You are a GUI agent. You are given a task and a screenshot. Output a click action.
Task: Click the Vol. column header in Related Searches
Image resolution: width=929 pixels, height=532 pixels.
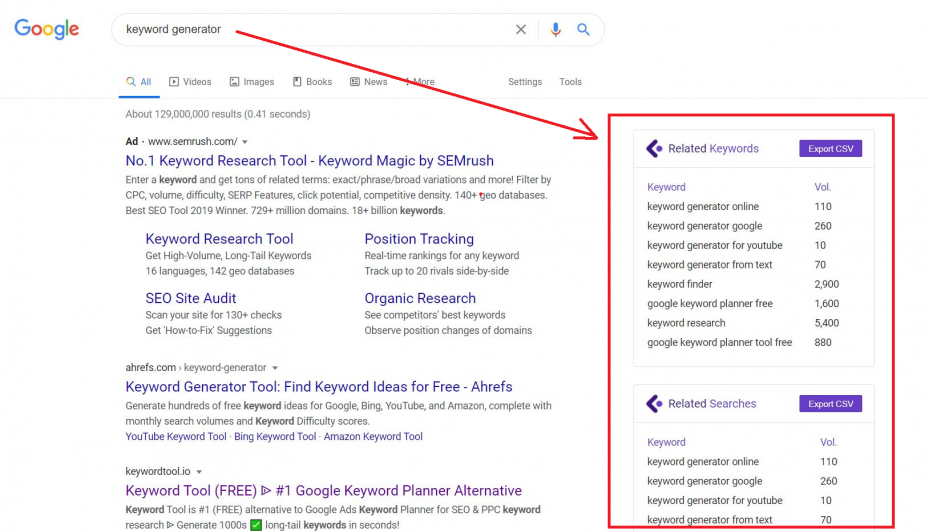pos(828,443)
